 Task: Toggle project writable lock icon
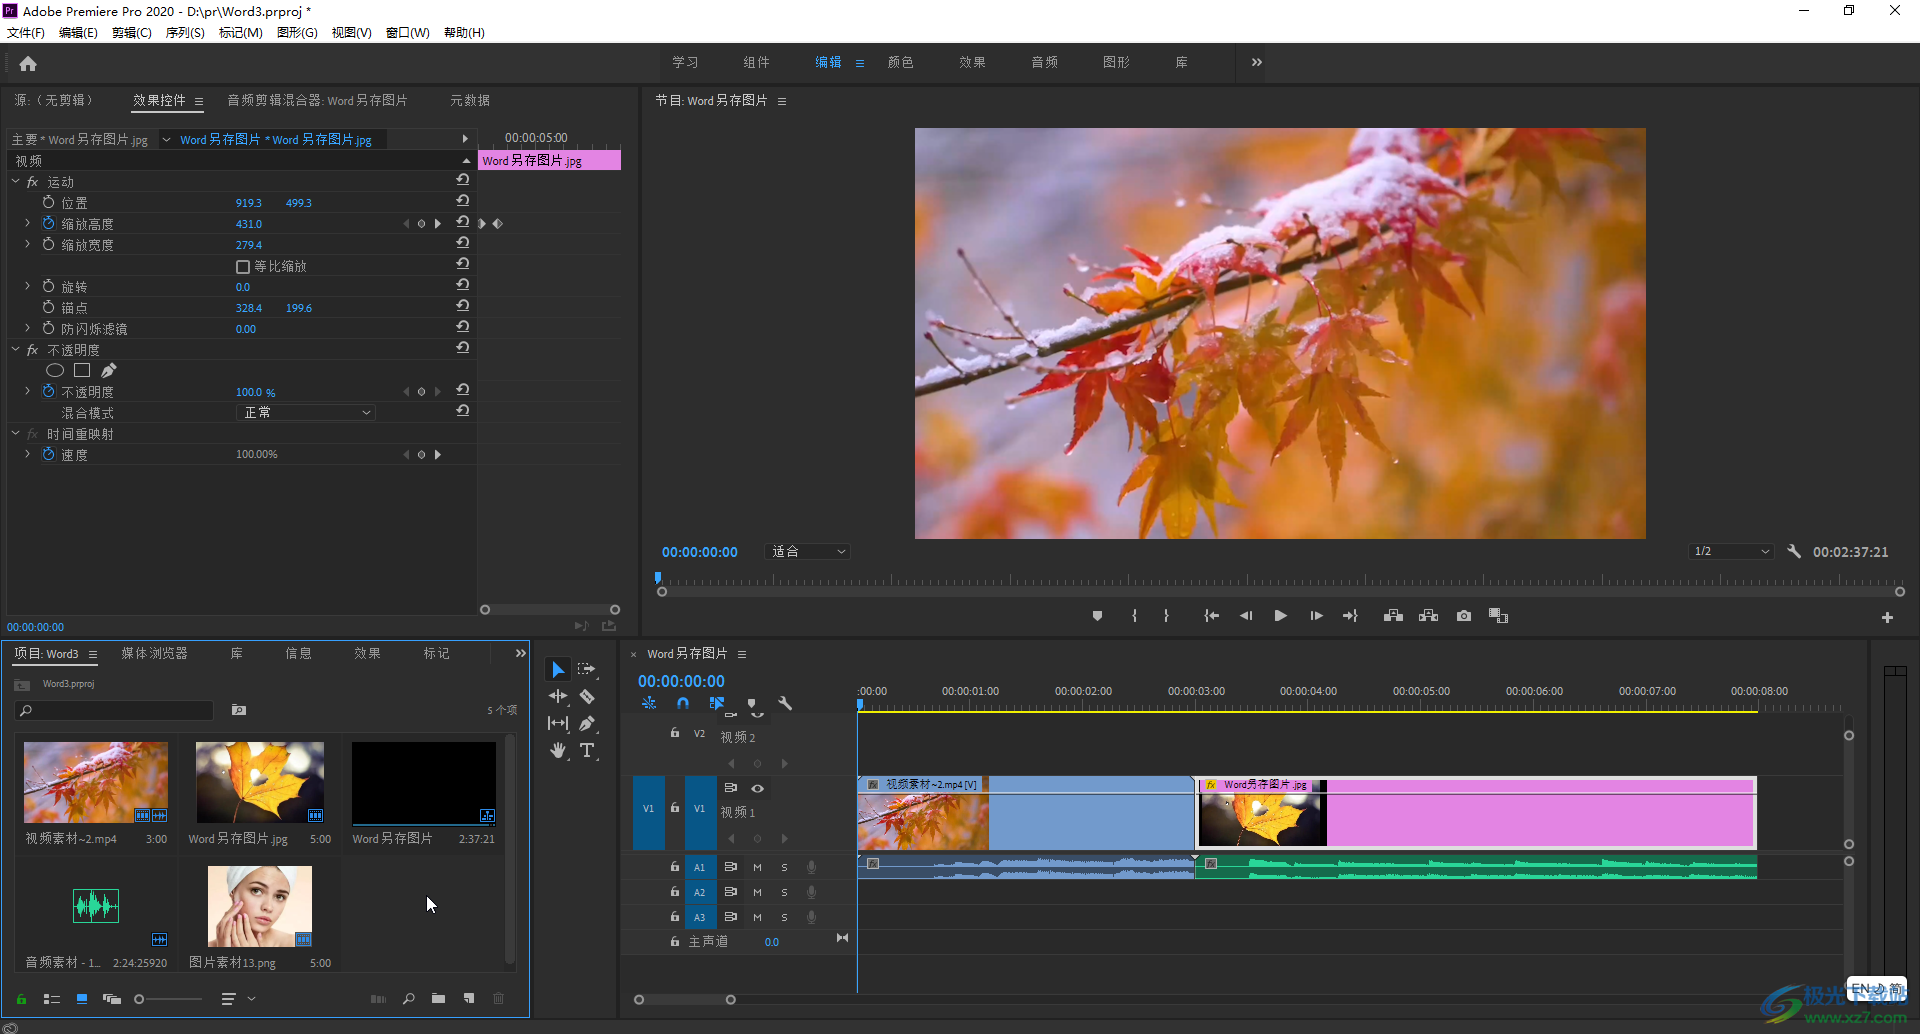coord(21,999)
